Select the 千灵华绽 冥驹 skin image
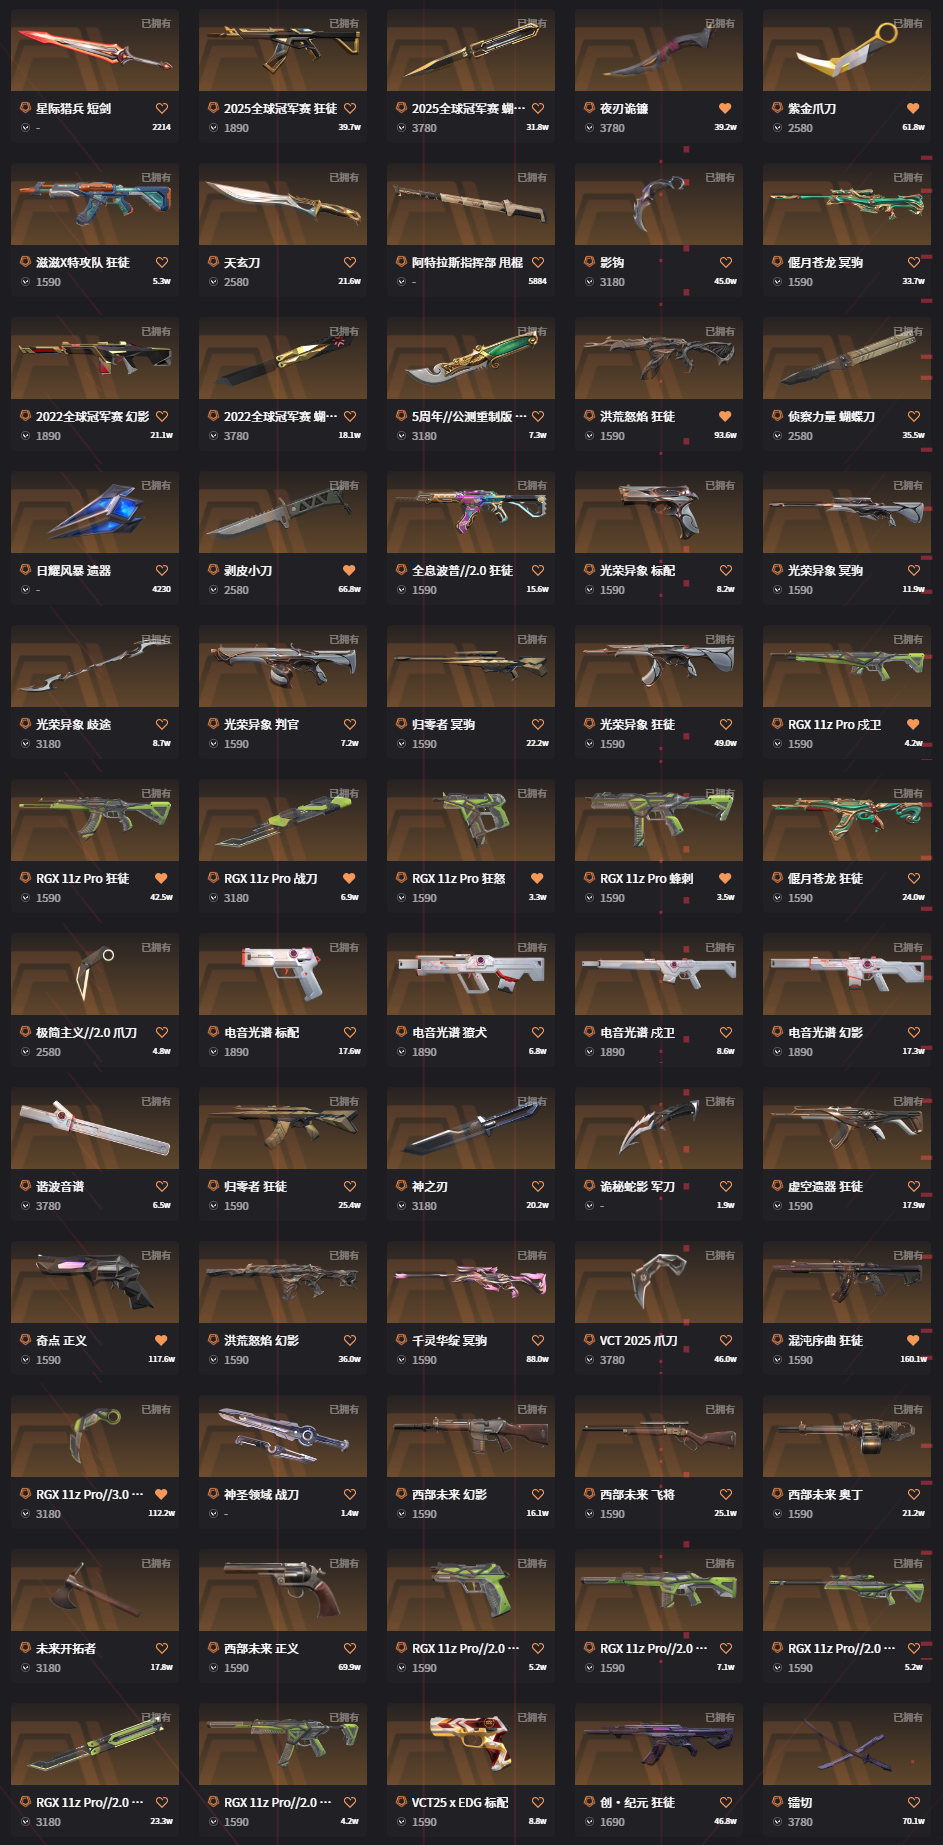The width and height of the screenshot is (943, 1845). pyautogui.click(x=471, y=1282)
